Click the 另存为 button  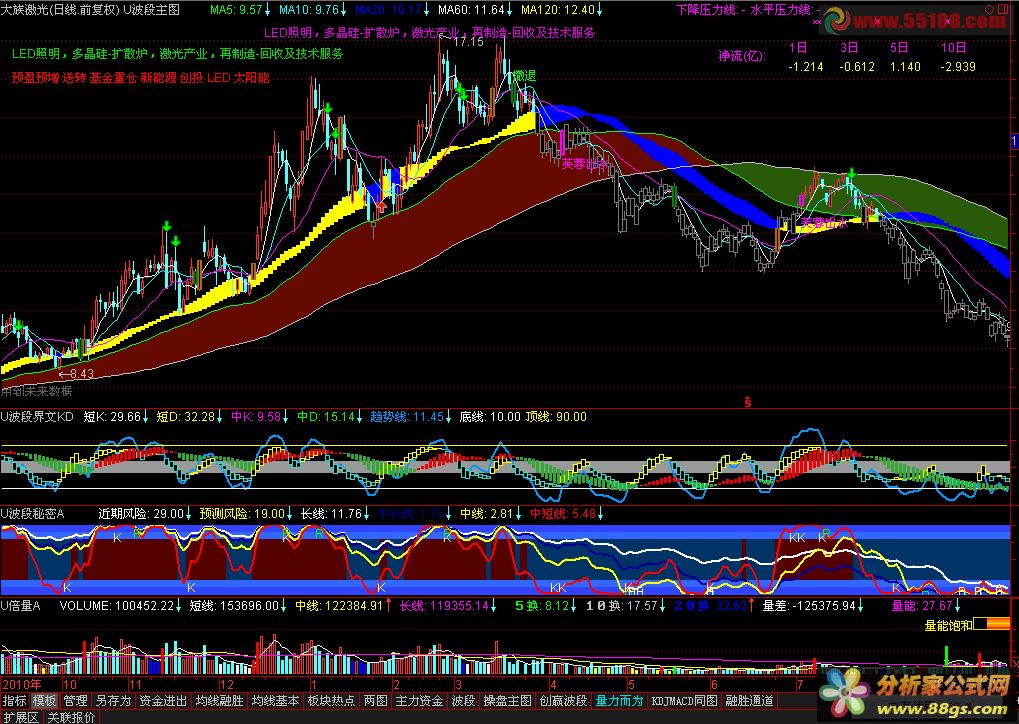112,701
